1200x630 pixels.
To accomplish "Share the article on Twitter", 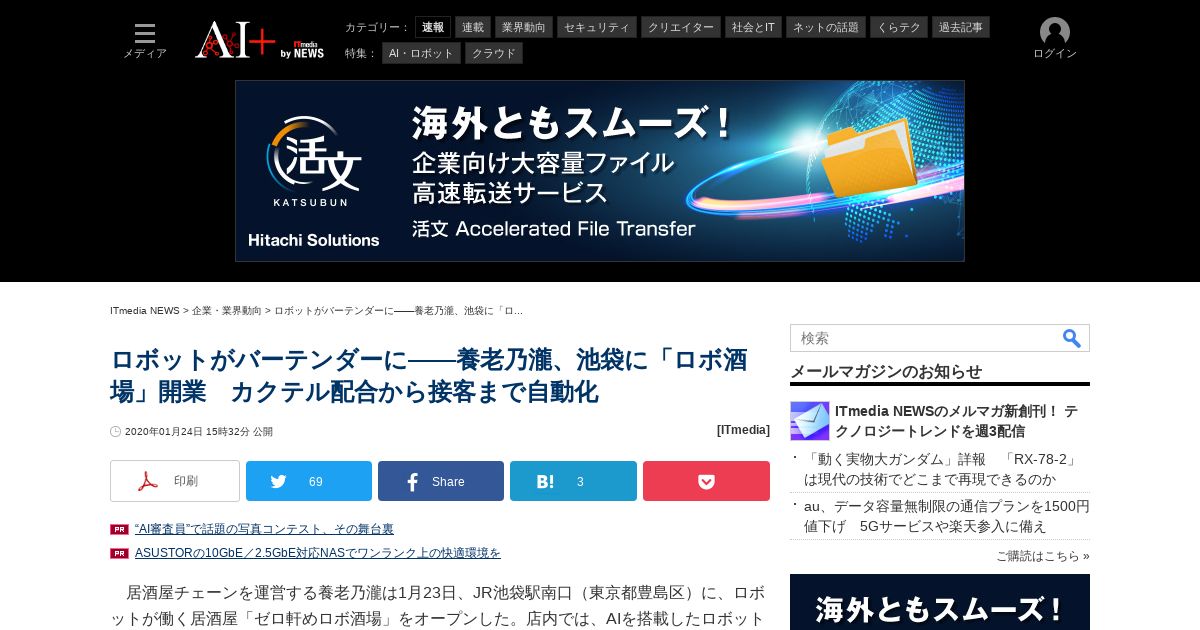I will point(309,481).
